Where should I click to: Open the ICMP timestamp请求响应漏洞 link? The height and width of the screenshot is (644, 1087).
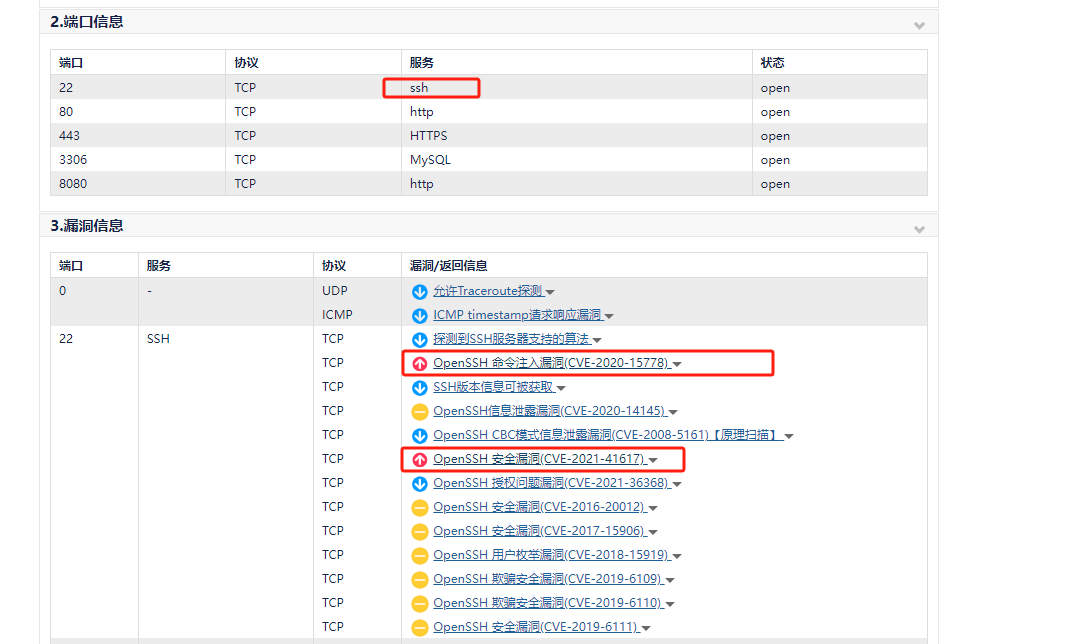pos(517,315)
